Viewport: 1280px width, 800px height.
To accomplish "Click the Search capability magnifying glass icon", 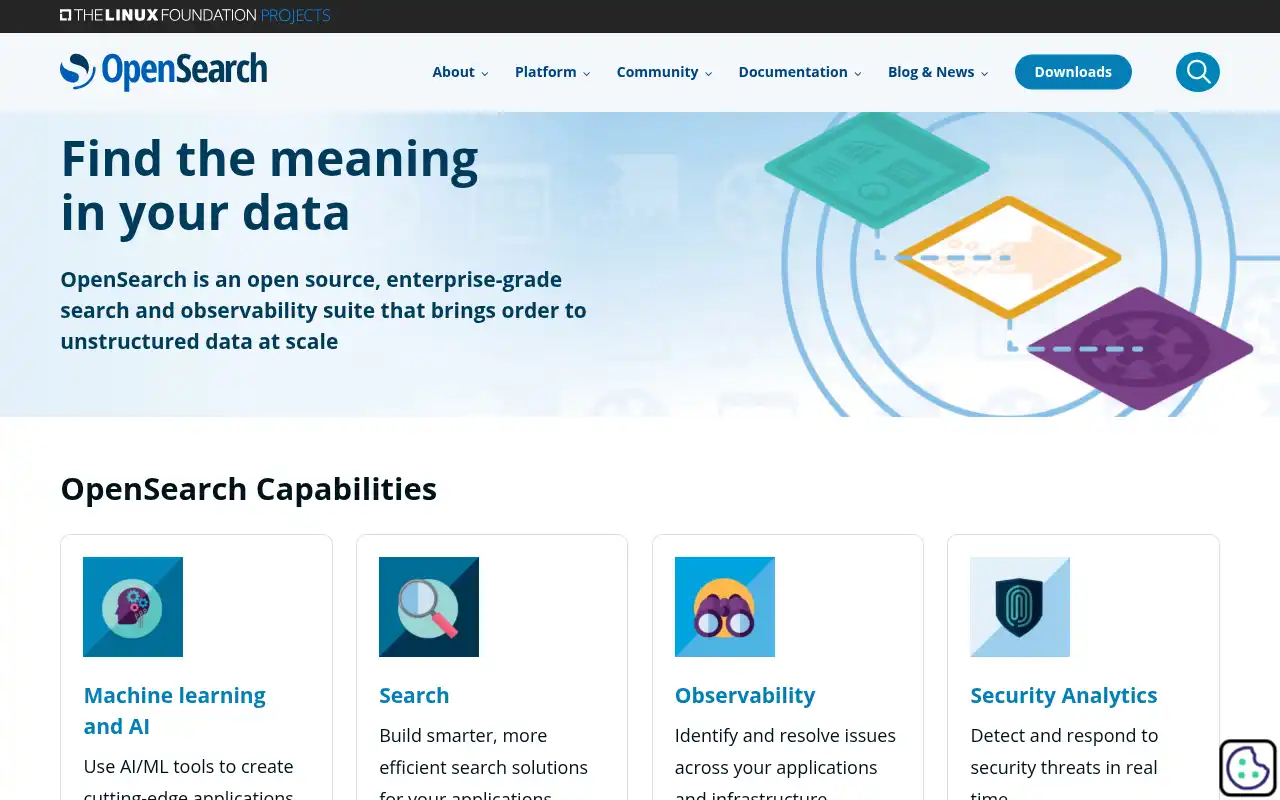I will pos(429,607).
